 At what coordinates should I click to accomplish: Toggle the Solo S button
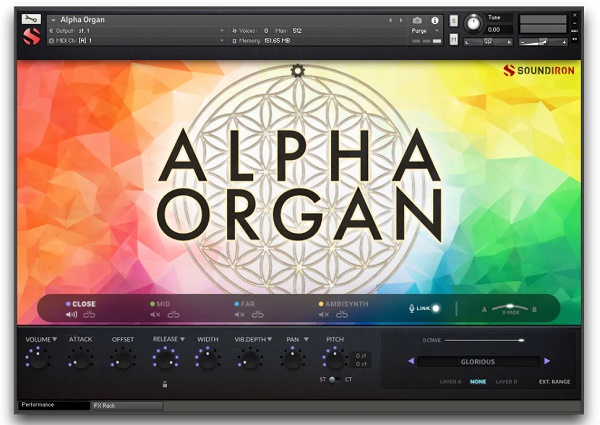[453, 21]
